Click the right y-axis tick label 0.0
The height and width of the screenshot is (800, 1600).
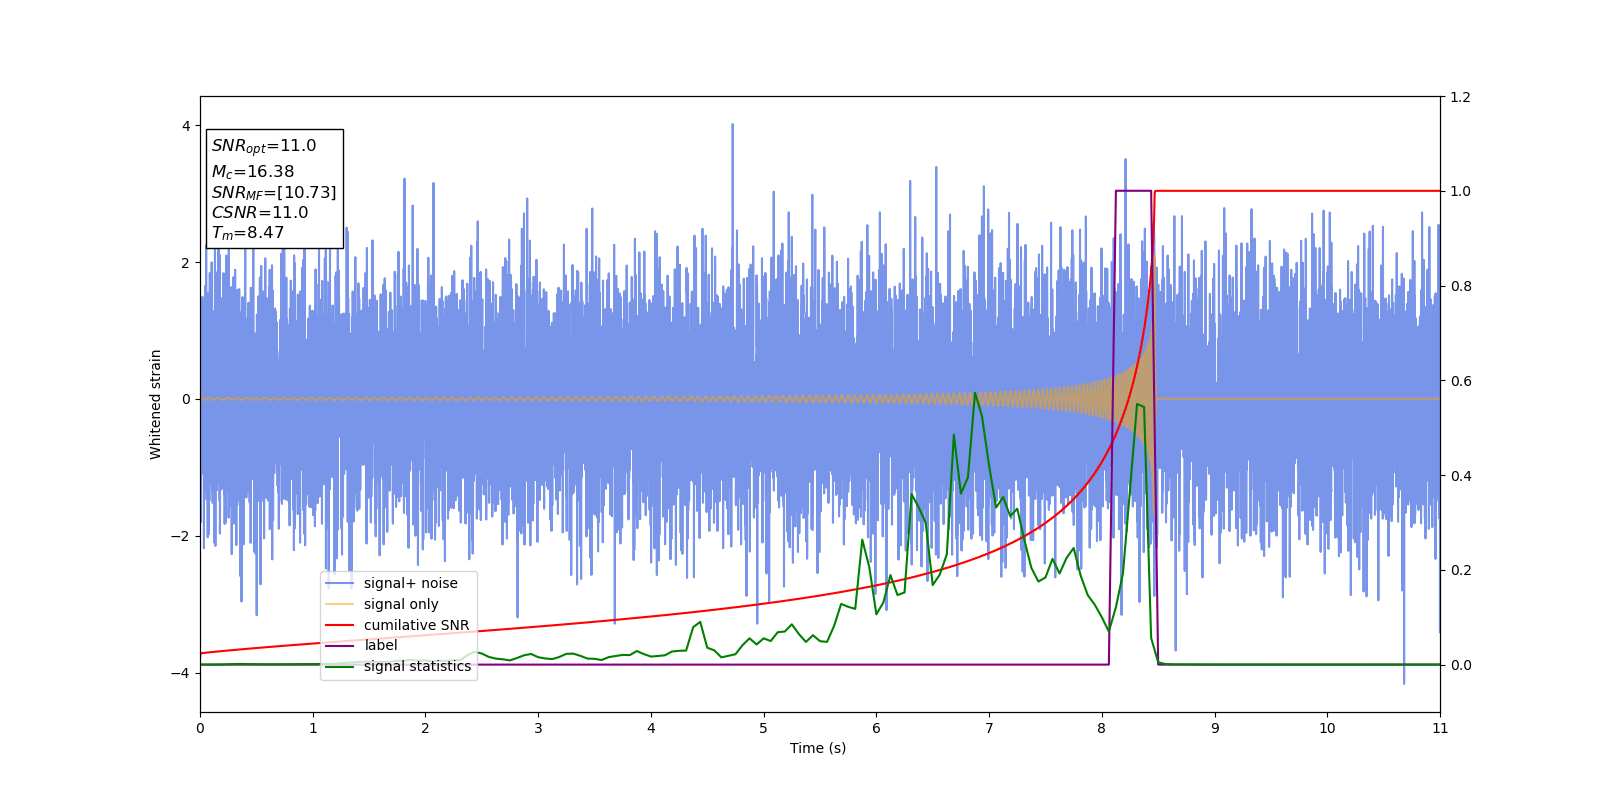point(1461,665)
